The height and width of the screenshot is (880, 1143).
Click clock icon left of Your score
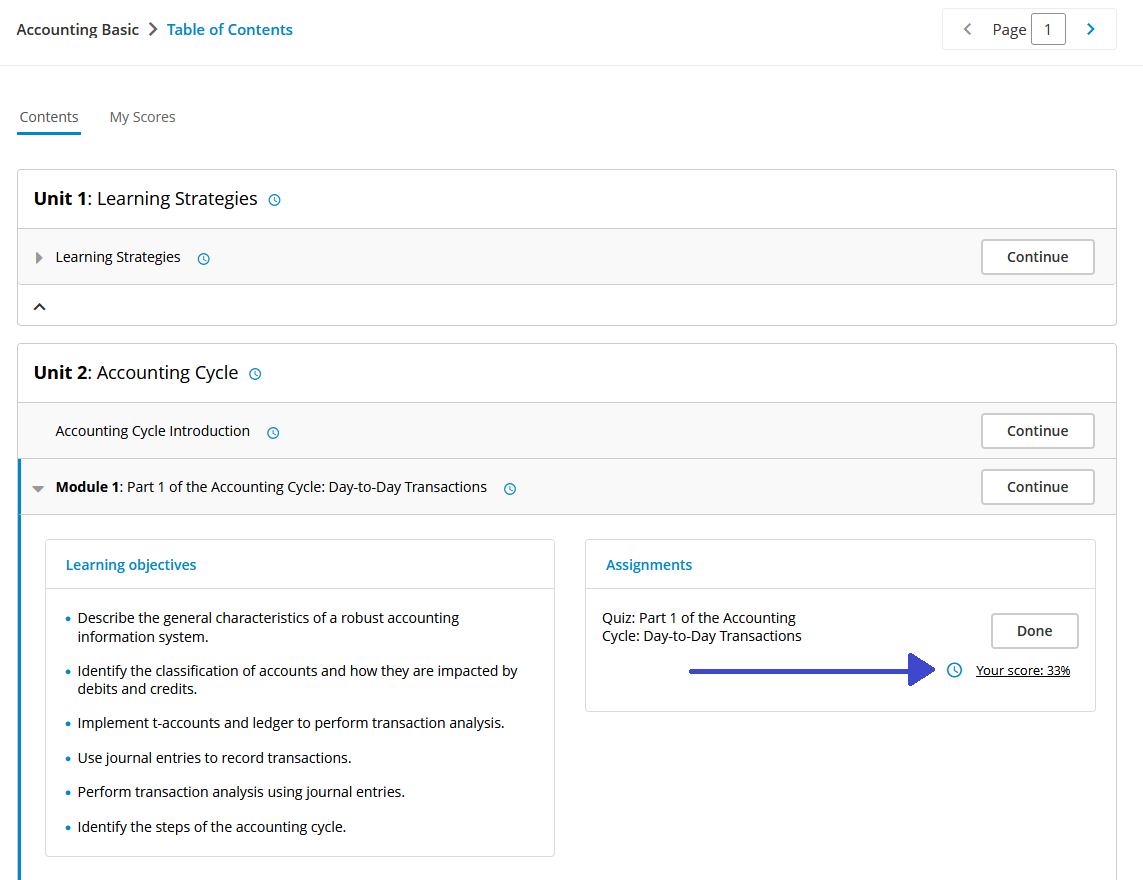point(954,670)
